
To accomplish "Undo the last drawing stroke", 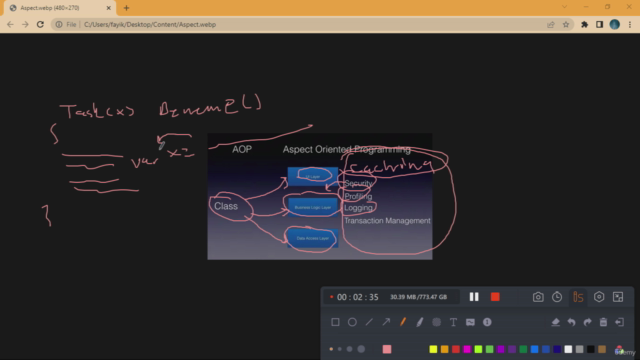I will [x=571, y=322].
